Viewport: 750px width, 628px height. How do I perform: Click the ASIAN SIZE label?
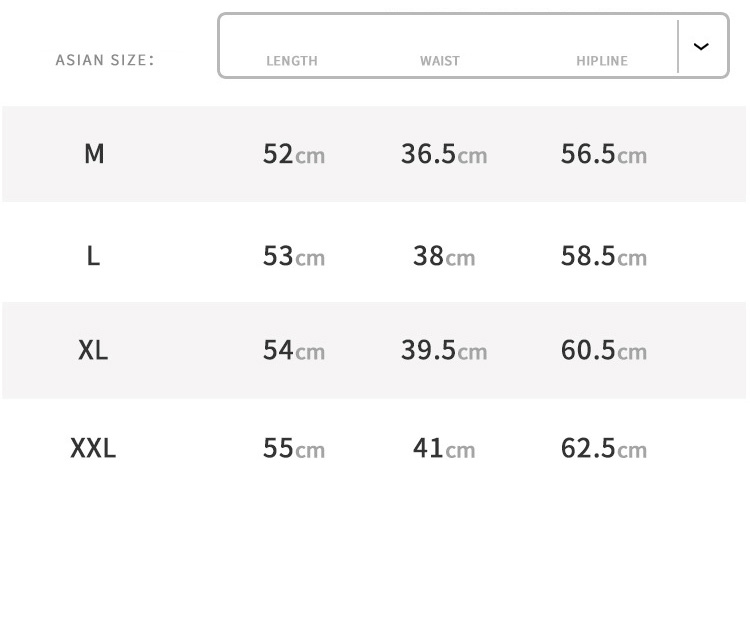point(105,60)
